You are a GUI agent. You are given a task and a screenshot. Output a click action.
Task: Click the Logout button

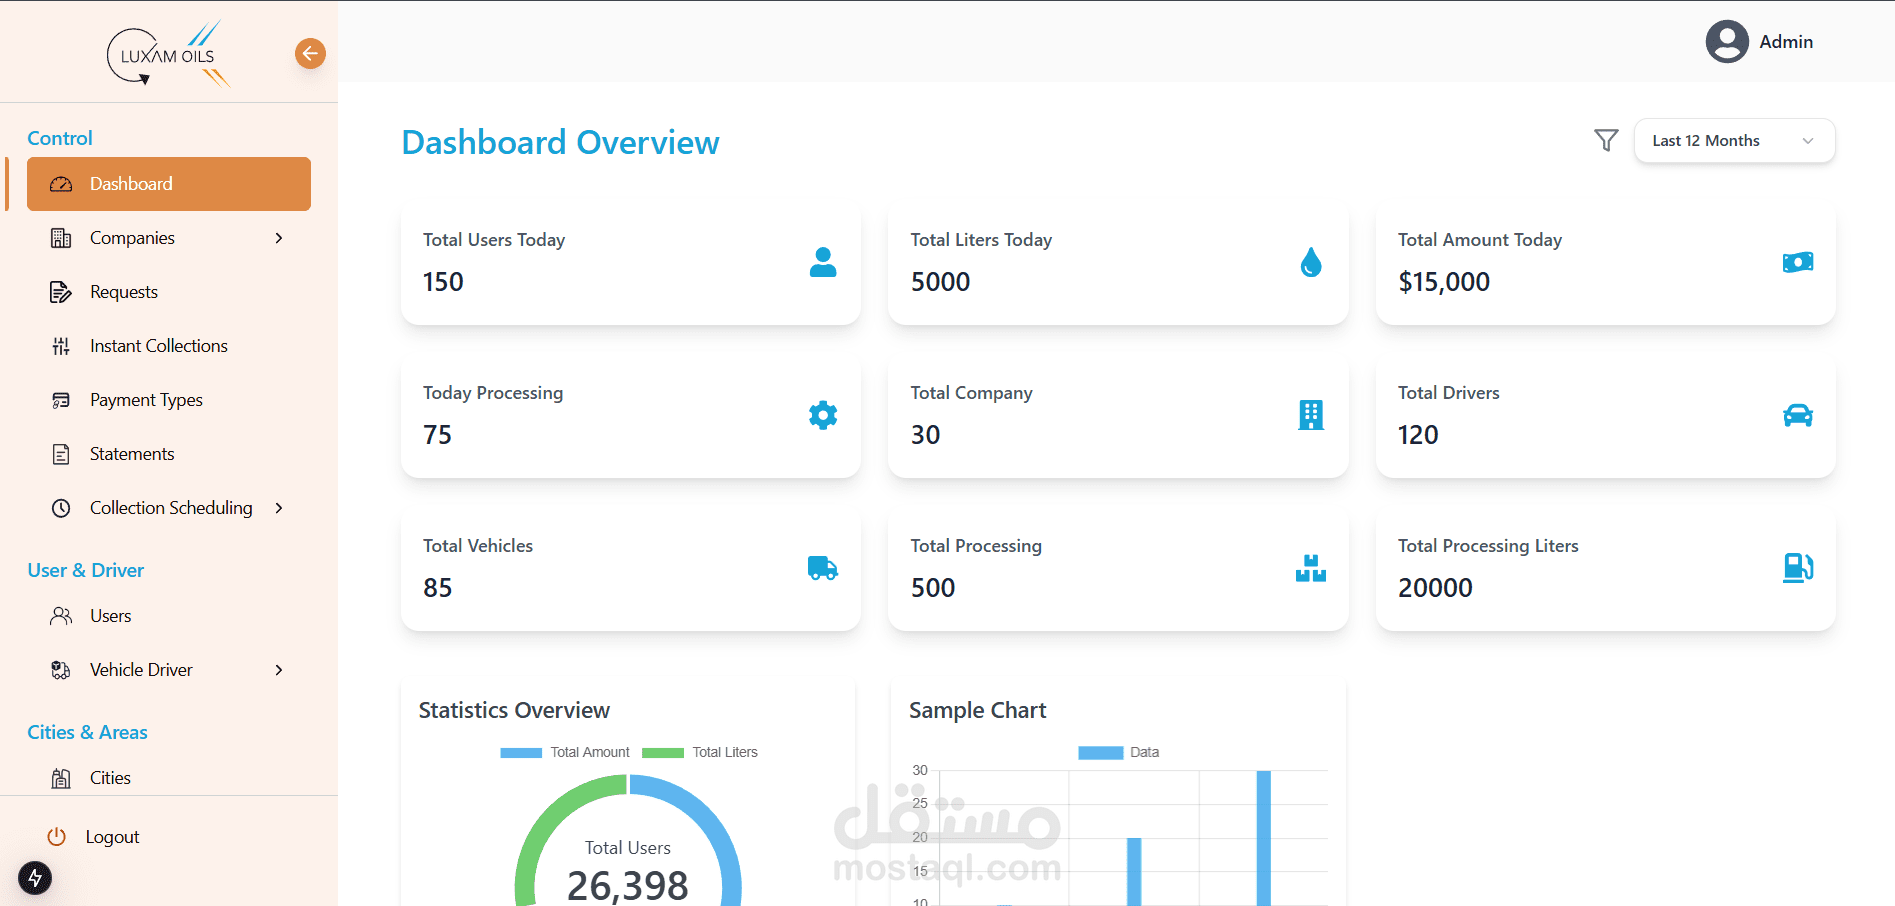click(x=93, y=837)
